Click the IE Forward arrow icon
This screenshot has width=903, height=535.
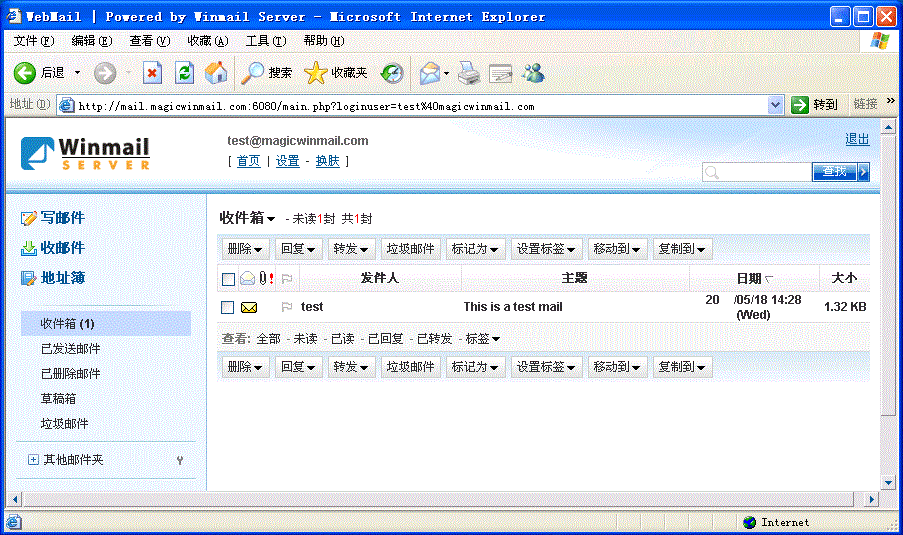click(105, 73)
